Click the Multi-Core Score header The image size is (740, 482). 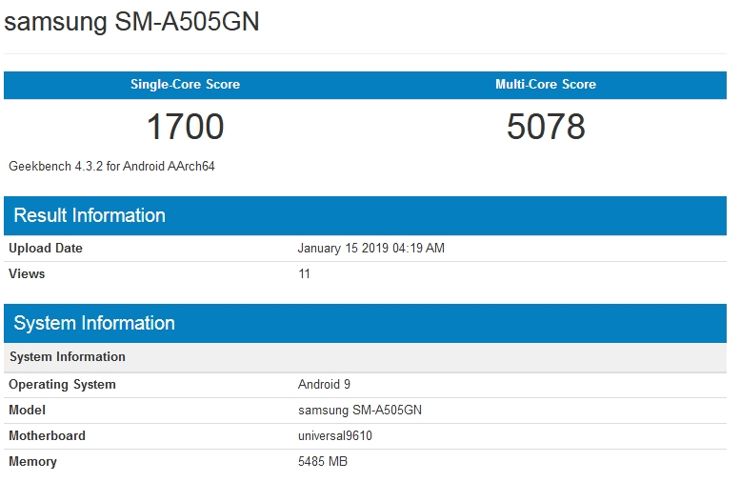pyautogui.click(x=546, y=85)
